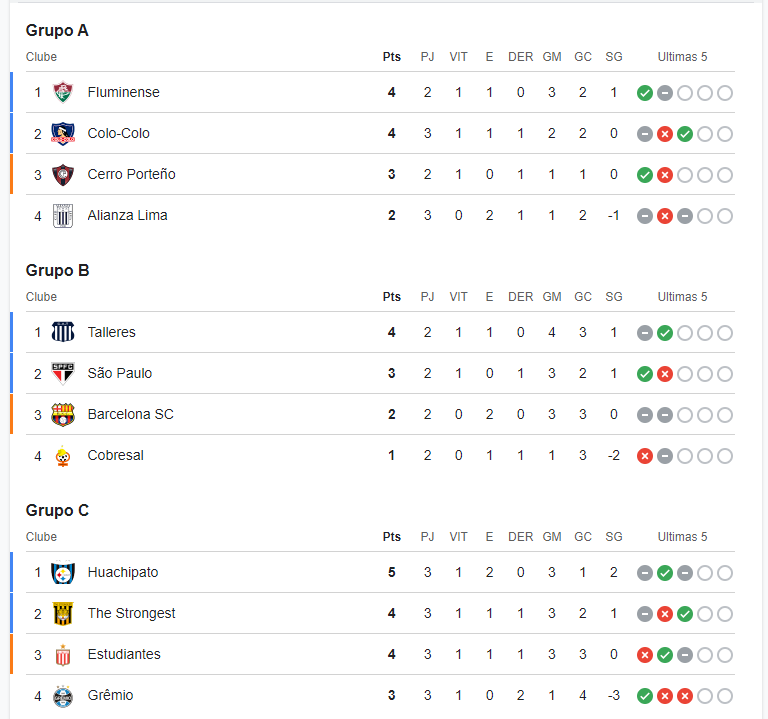Click Barcelona SC's first gray draw indicator

pyautogui.click(x=645, y=415)
